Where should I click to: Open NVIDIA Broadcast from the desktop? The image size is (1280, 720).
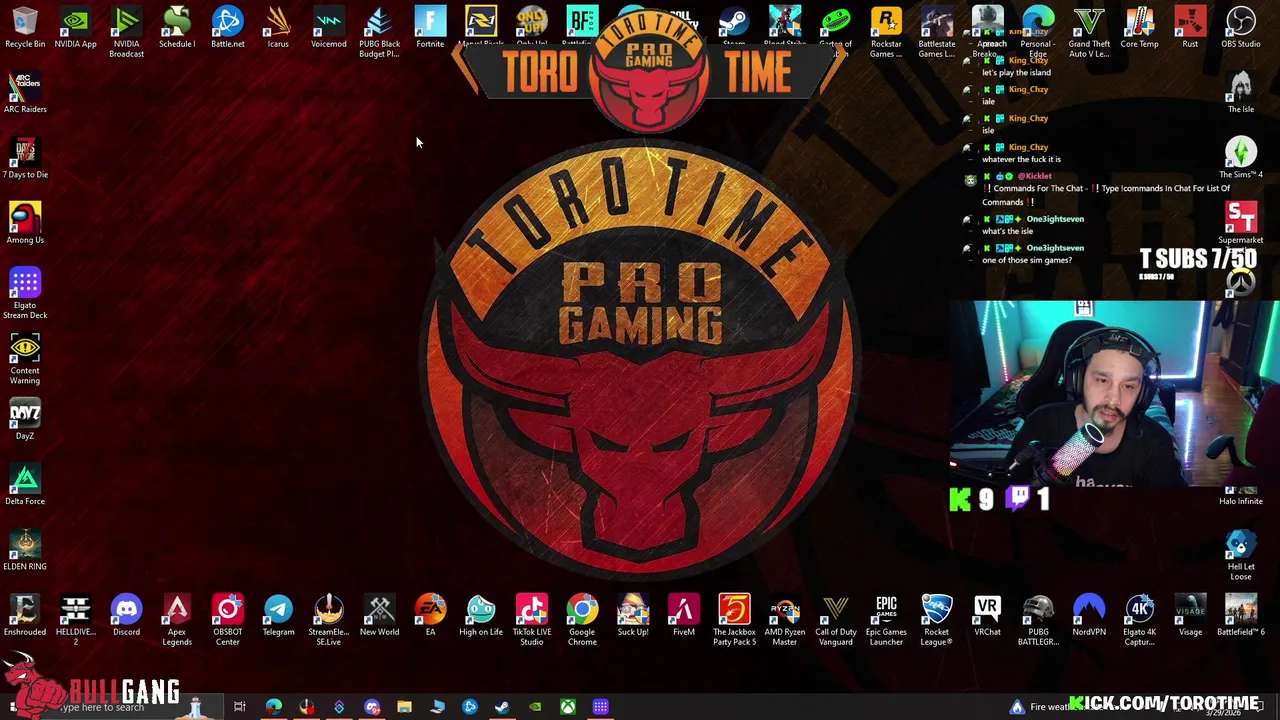click(126, 32)
